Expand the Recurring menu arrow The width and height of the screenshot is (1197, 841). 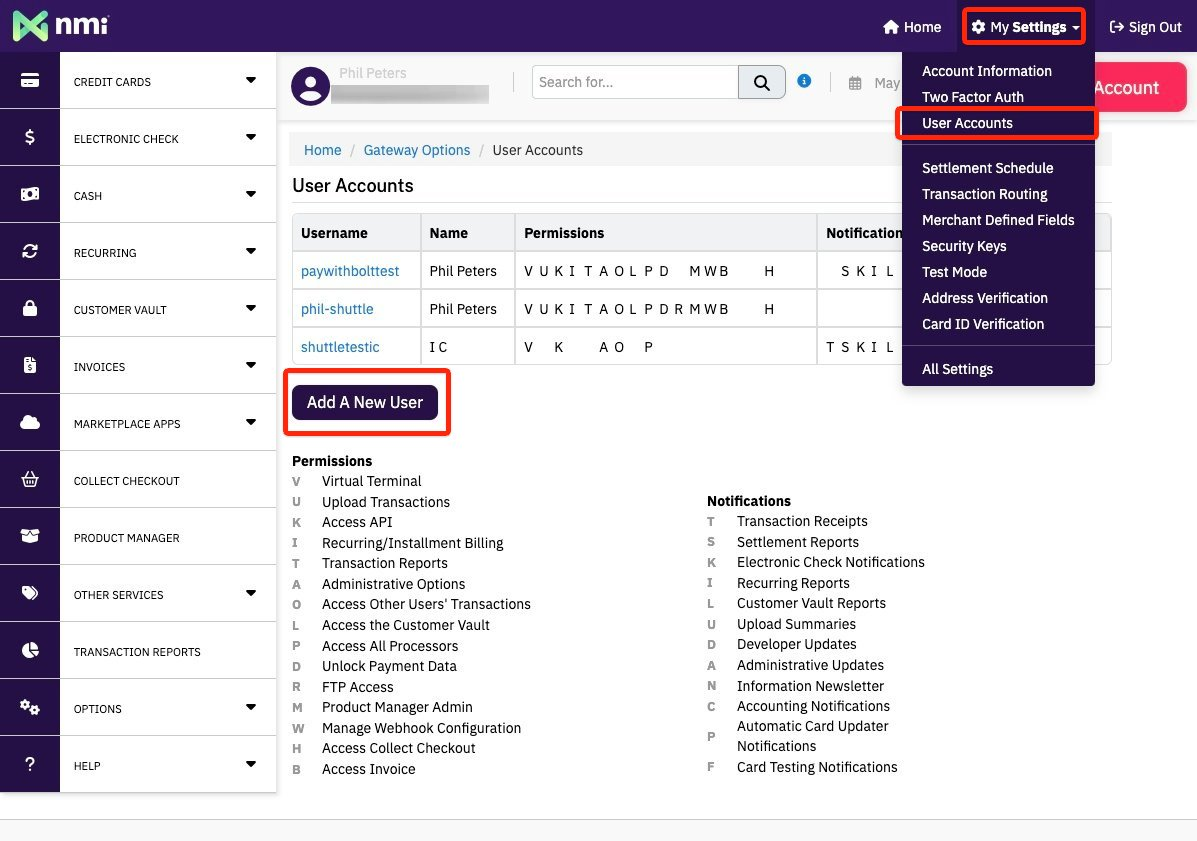[x=250, y=251]
